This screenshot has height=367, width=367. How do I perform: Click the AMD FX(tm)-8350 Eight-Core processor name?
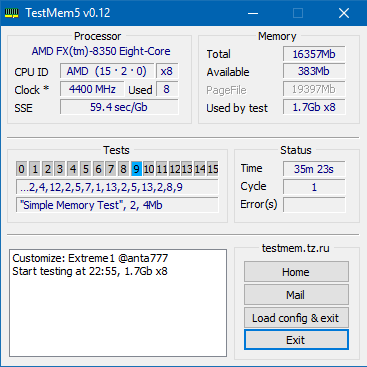101,51
